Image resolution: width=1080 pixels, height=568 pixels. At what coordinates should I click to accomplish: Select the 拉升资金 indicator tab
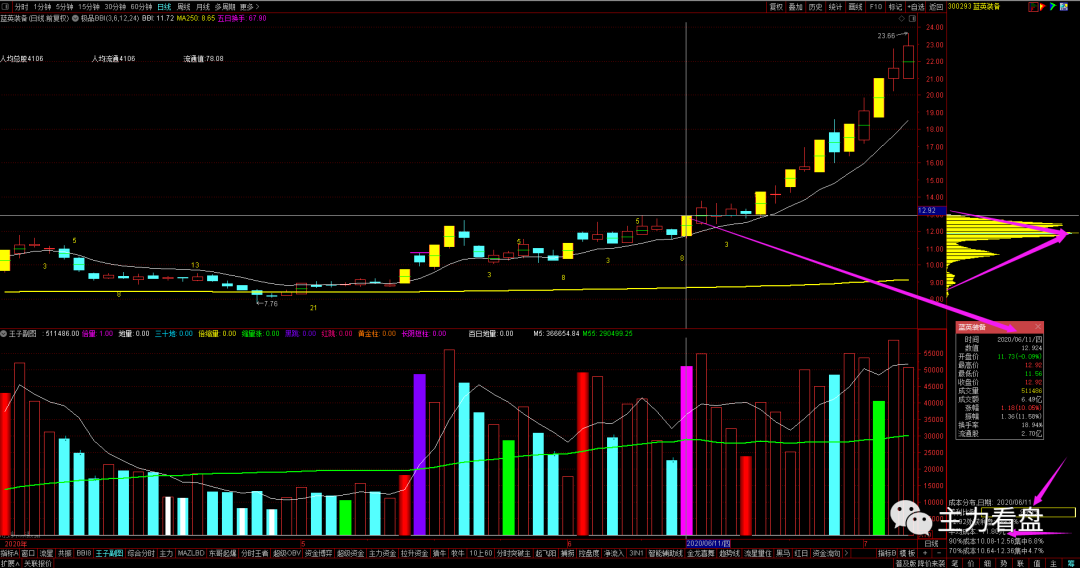click(x=414, y=554)
